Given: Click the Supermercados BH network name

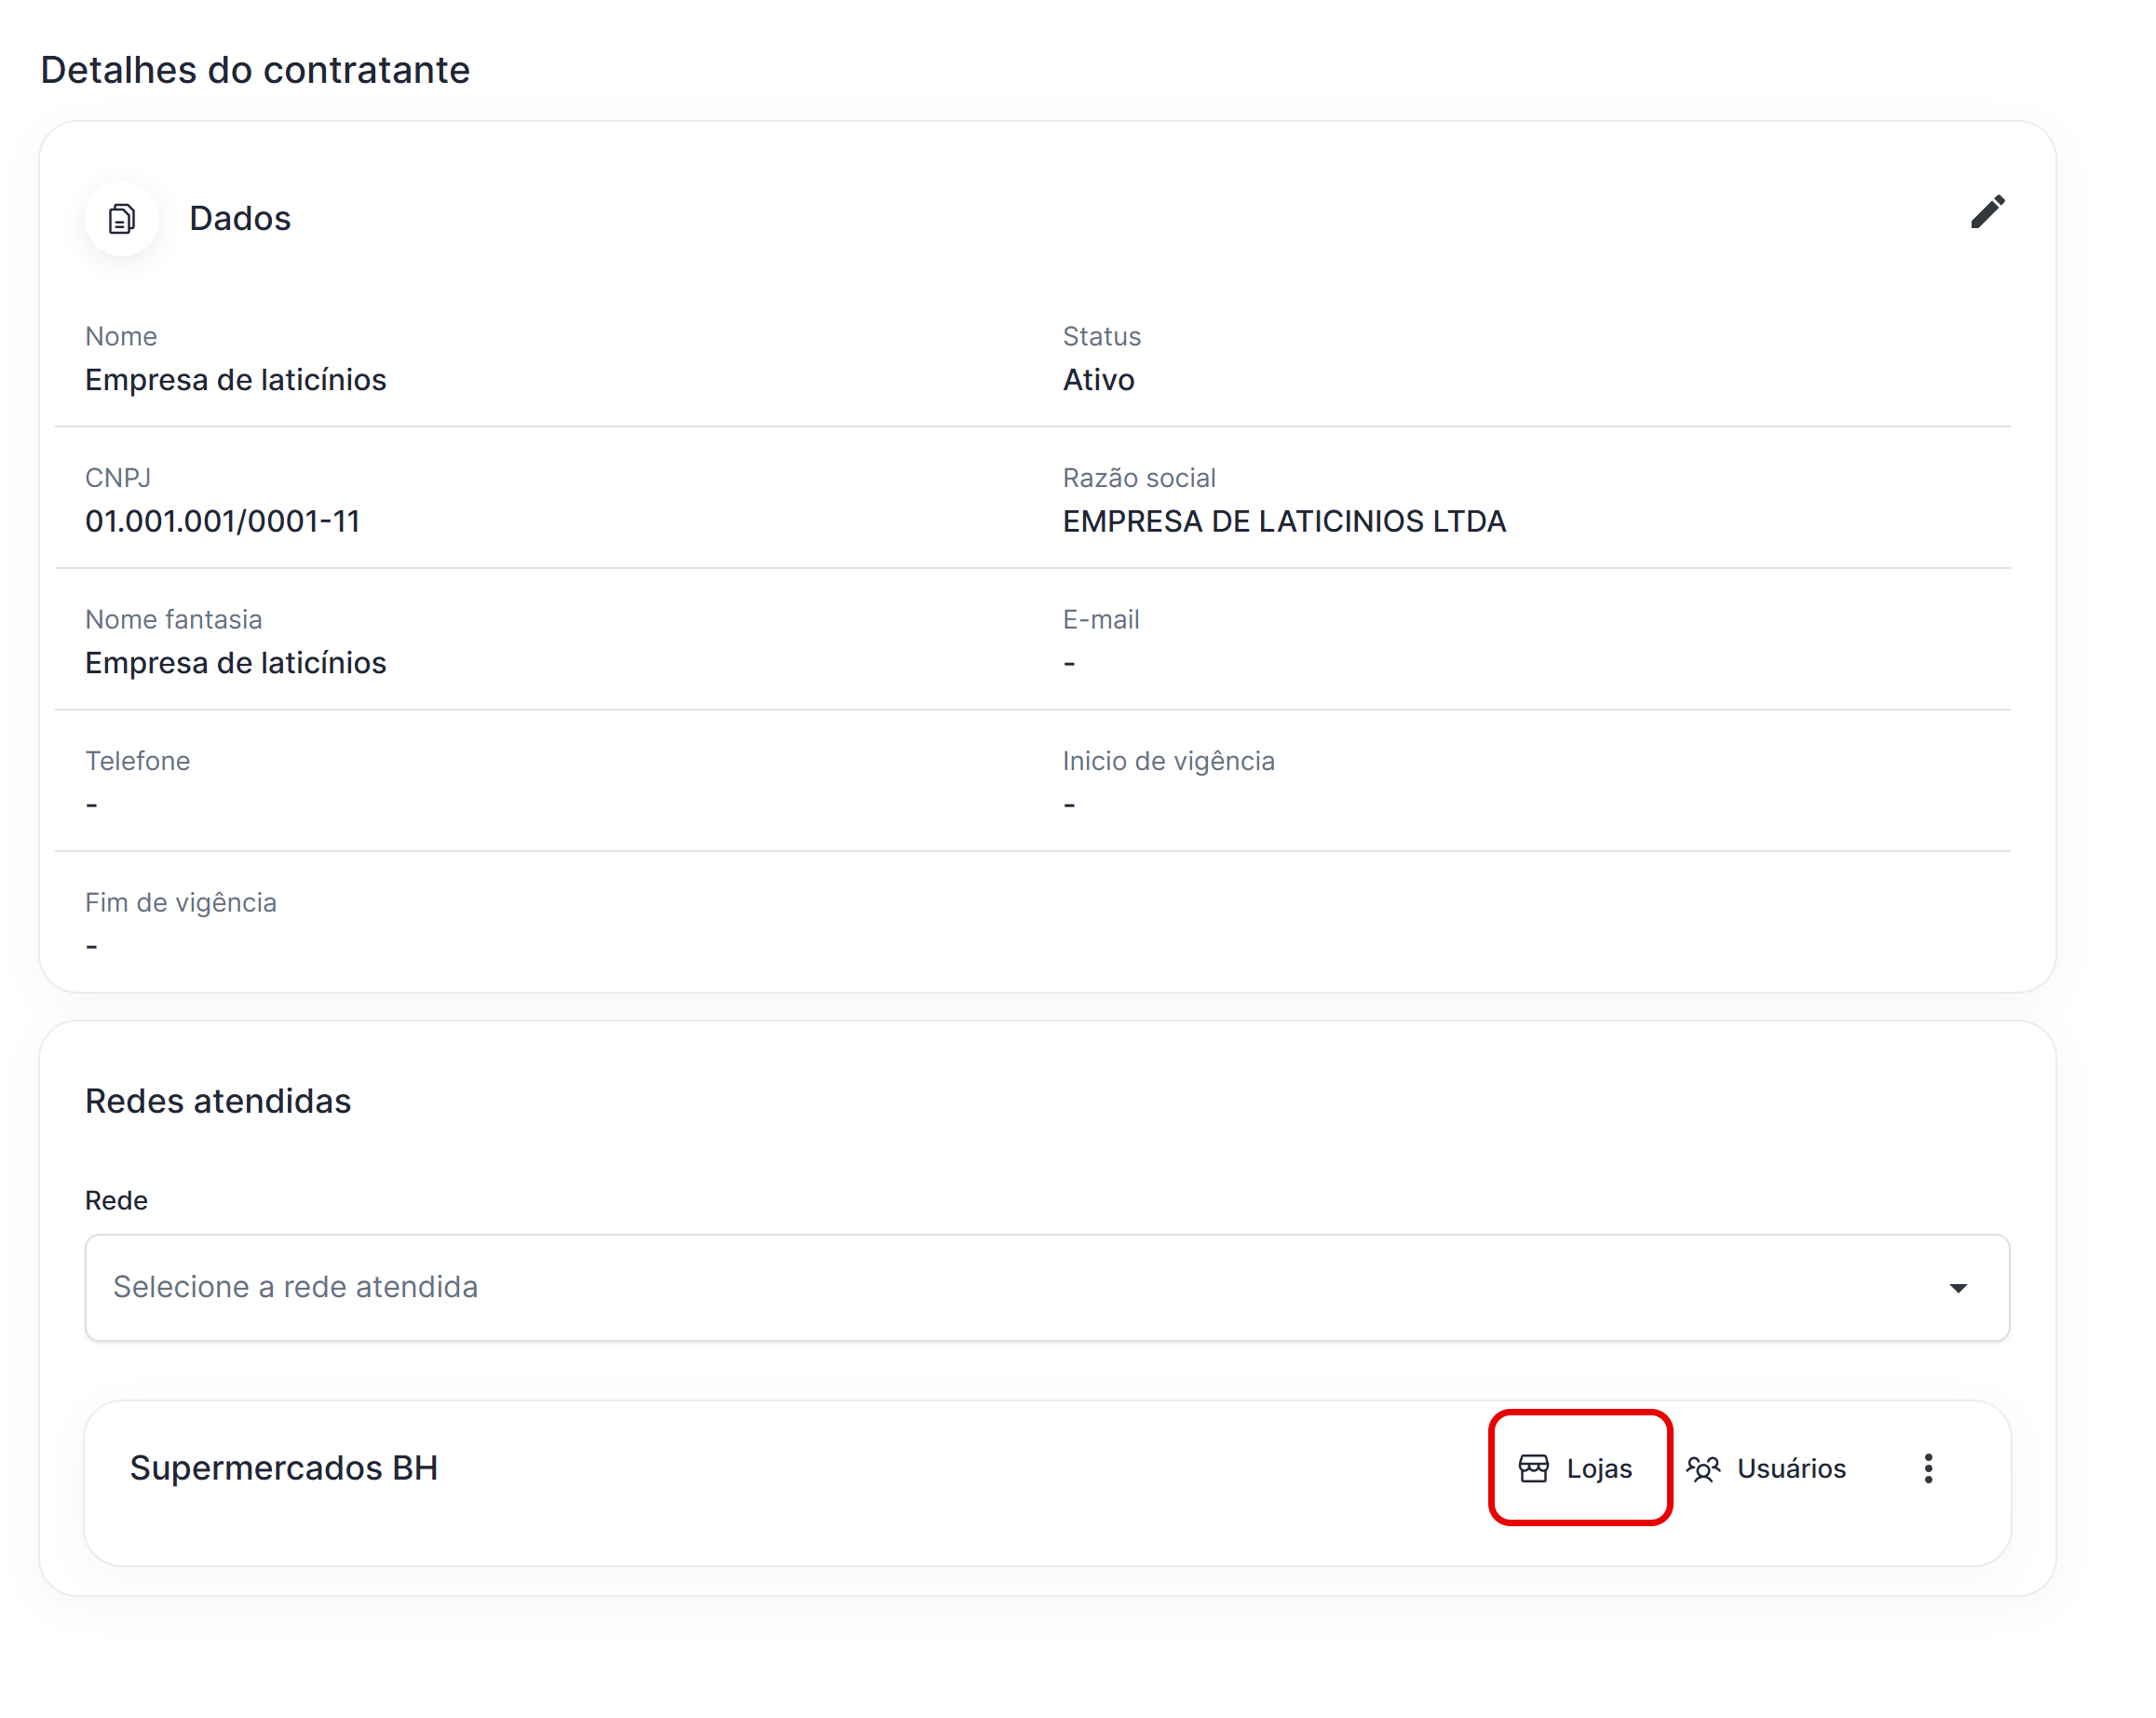Looking at the screenshot, I should (284, 1468).
